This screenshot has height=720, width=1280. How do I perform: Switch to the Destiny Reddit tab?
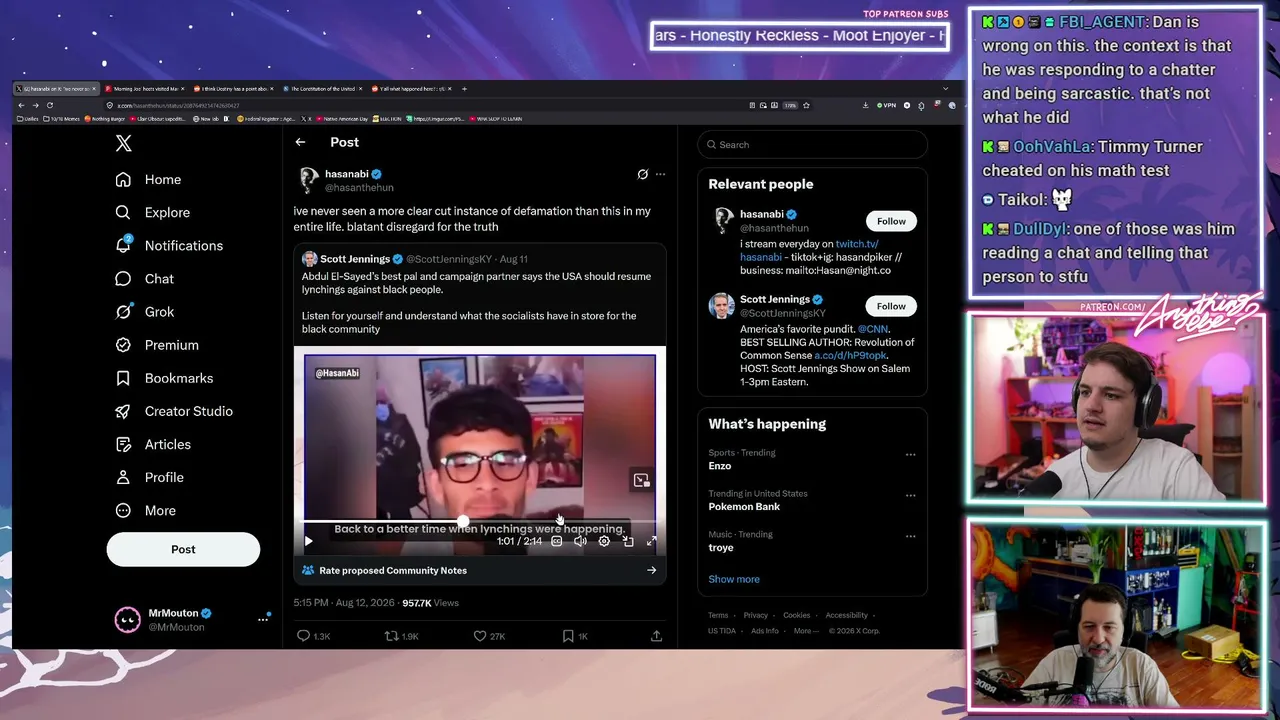pos(234,89)
